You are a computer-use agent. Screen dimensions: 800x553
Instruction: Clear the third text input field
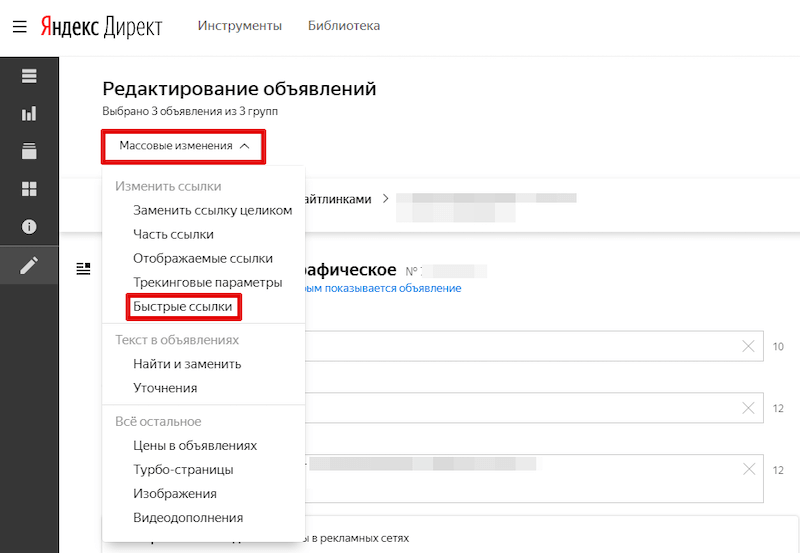click(748, 469)
